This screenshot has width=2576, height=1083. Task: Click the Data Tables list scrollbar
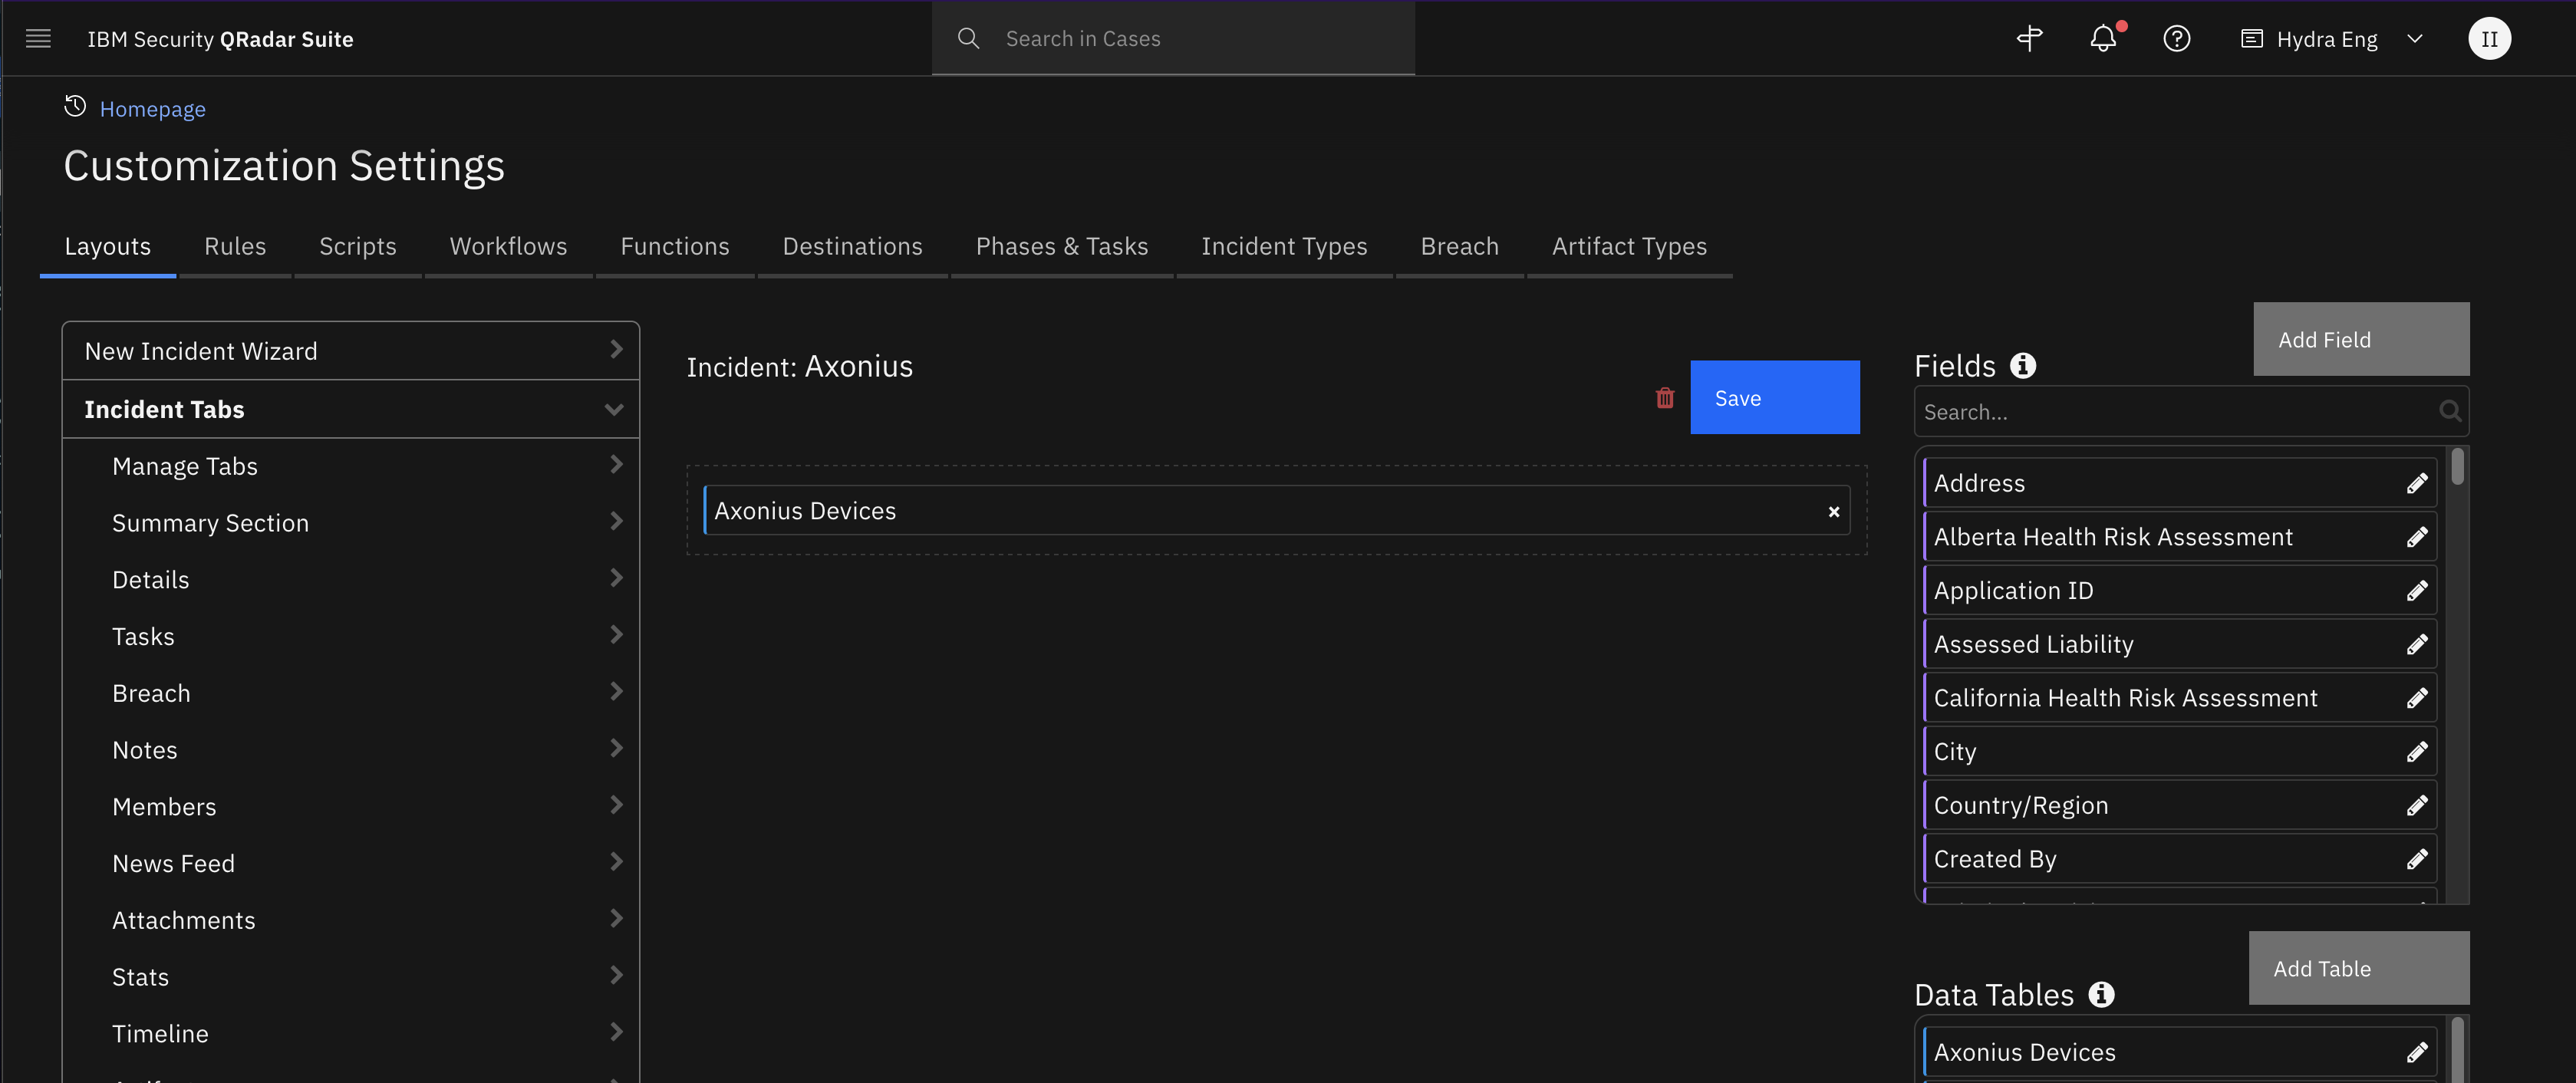[x=2458, y=1050]
